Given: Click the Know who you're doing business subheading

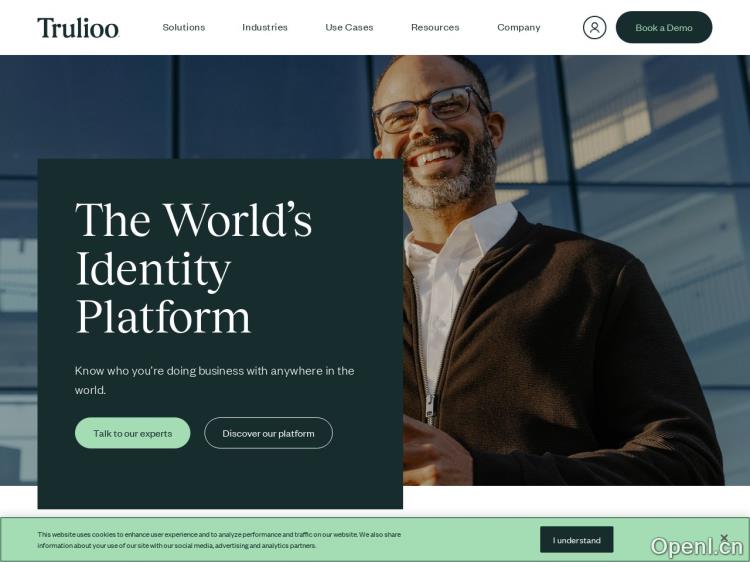Looking at the screenshot, I should coord(214,380).
